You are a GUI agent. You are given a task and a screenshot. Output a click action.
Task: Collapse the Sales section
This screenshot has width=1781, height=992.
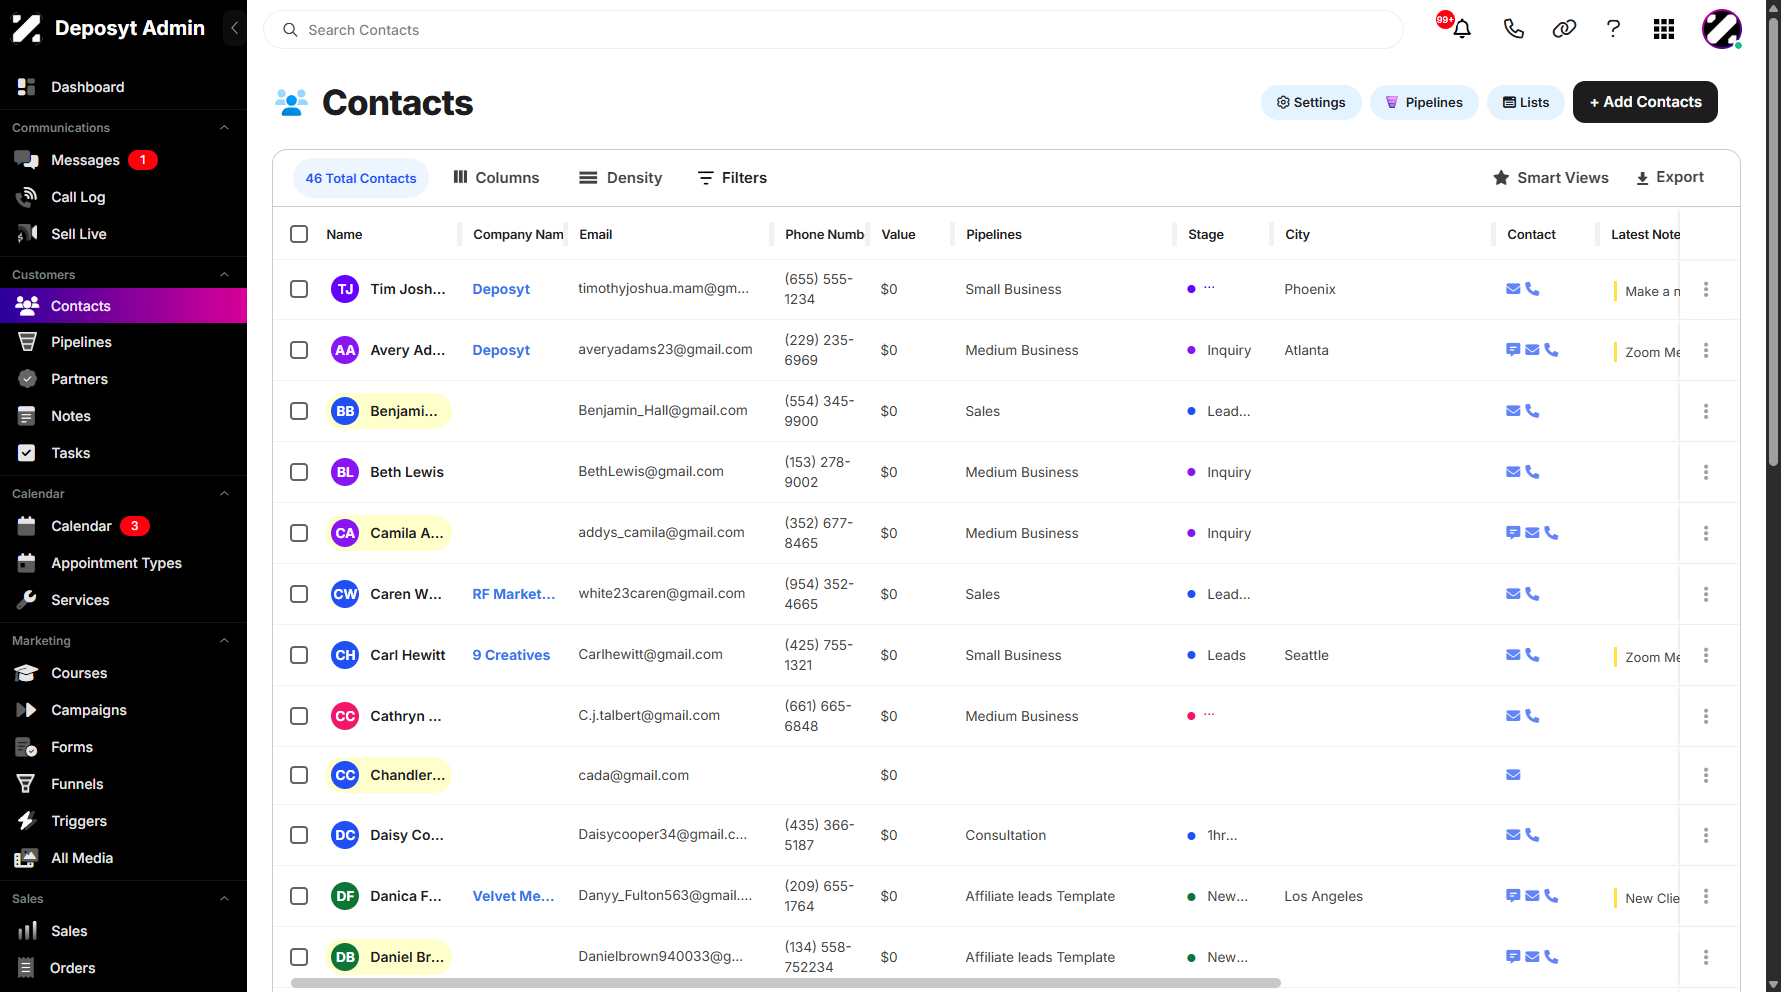224,899
